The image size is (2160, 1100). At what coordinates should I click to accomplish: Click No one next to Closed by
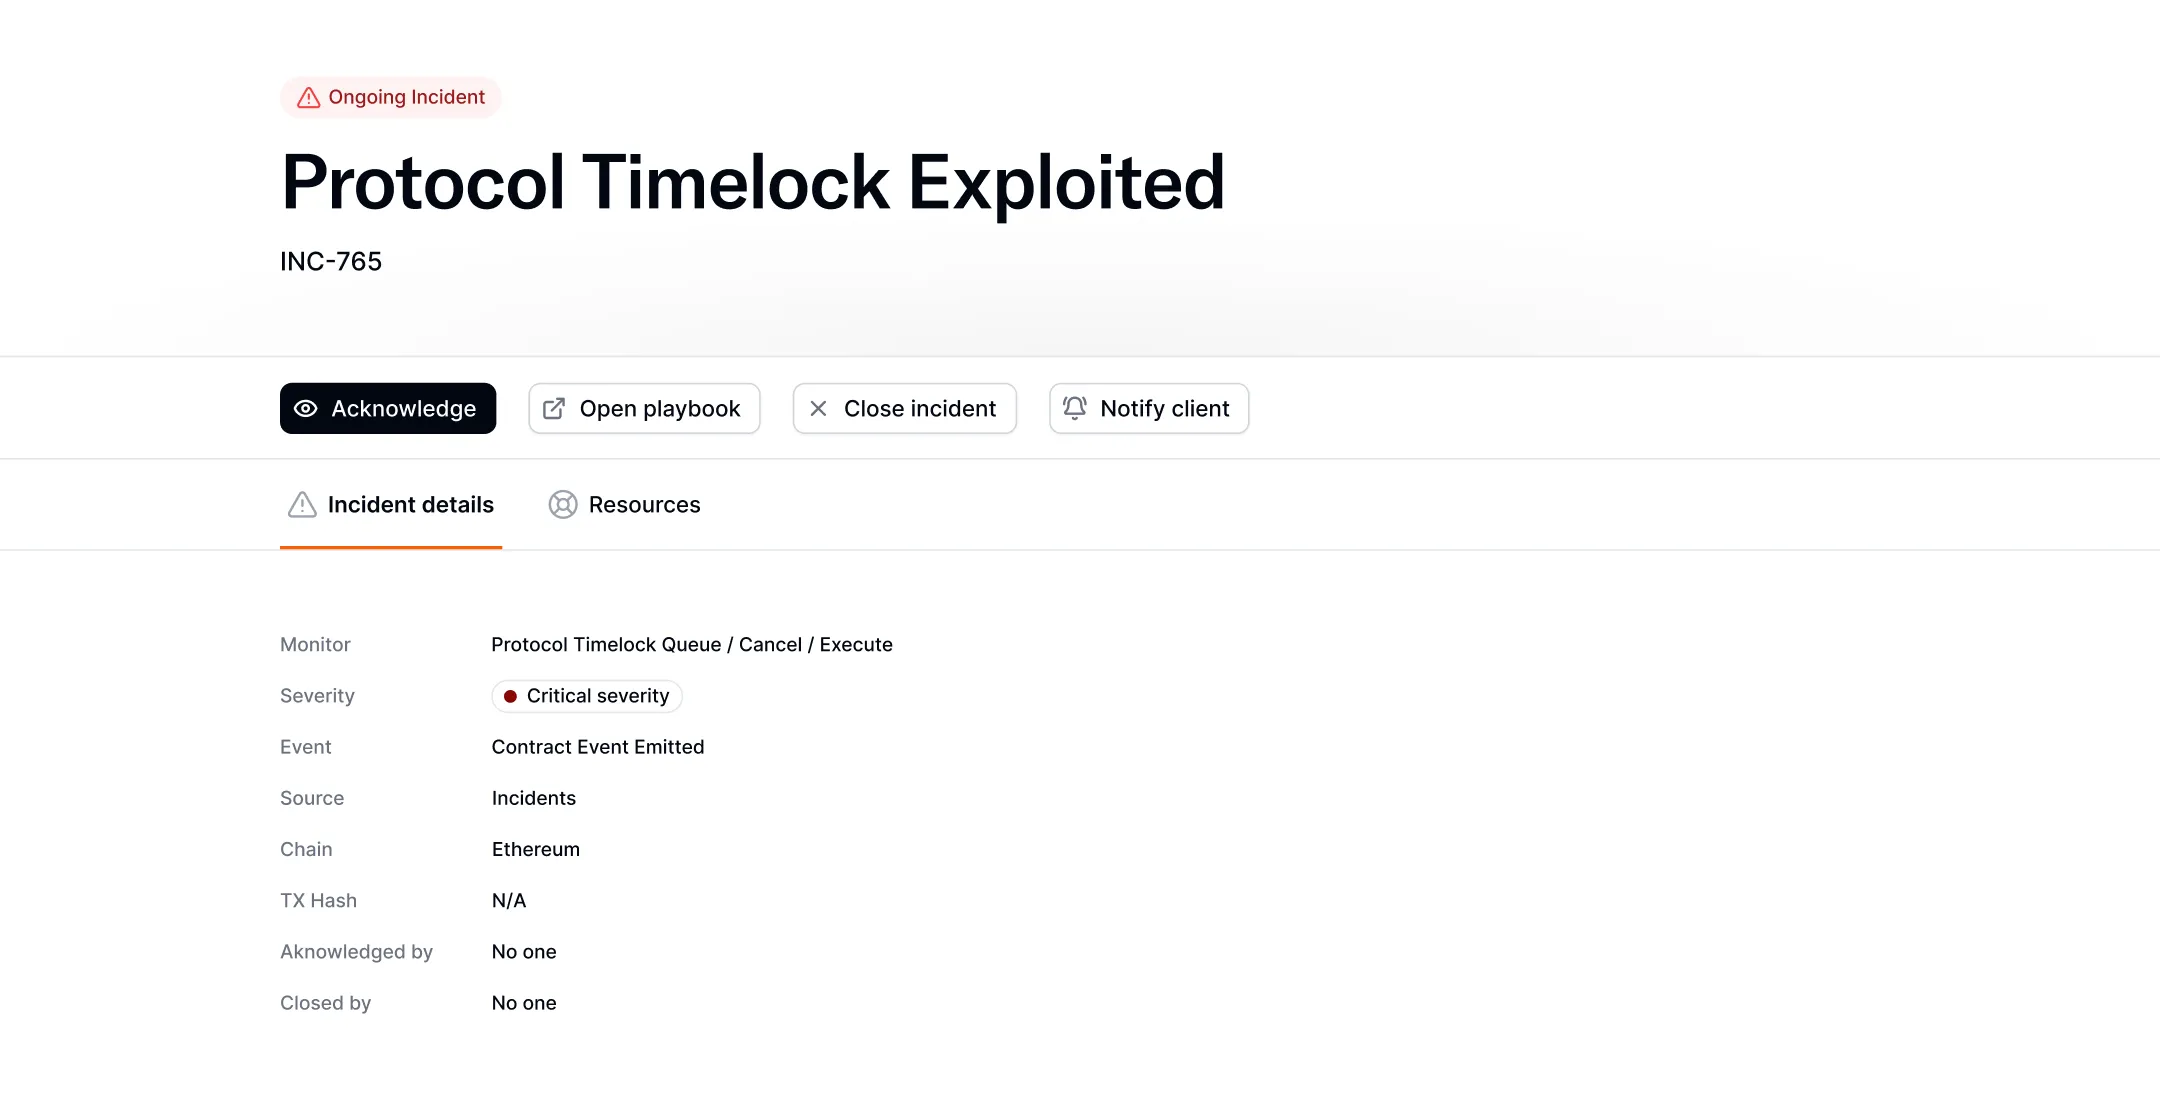pyautogui.click(x=524, y=1003)
